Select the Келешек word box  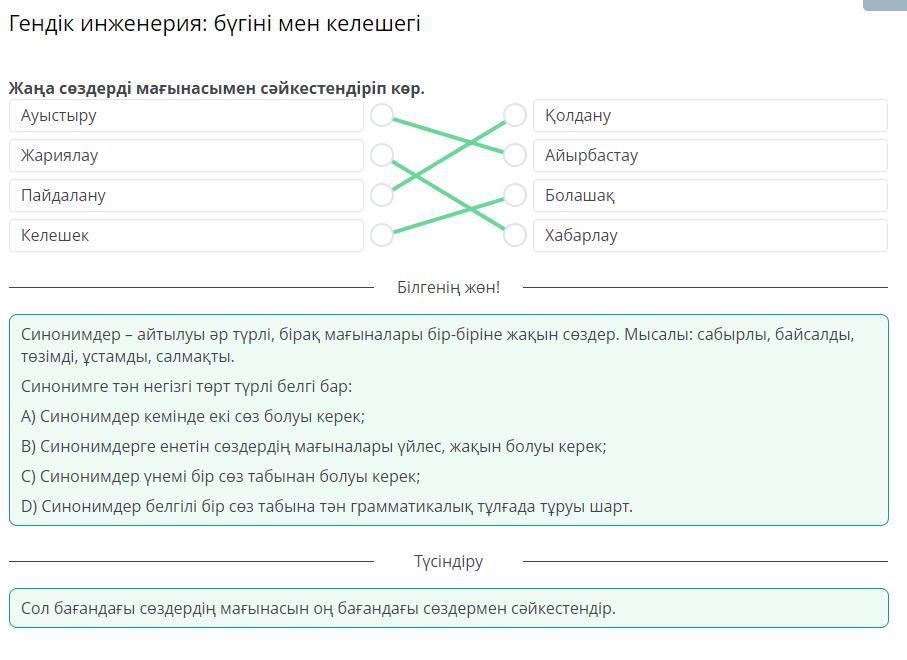point(186,235)
